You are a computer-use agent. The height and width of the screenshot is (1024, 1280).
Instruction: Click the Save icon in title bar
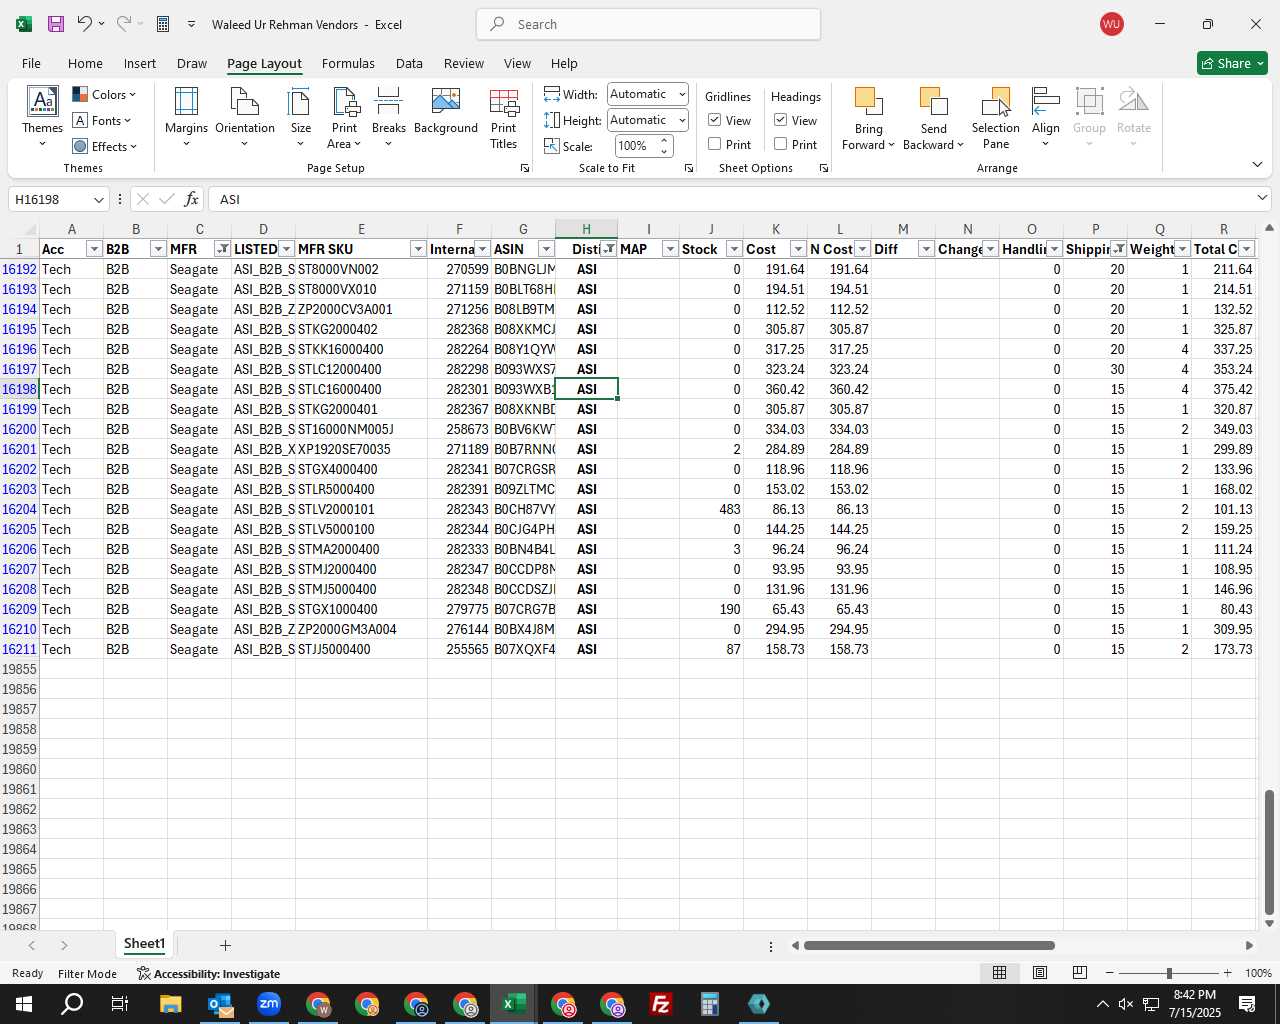tap(55, 24)
